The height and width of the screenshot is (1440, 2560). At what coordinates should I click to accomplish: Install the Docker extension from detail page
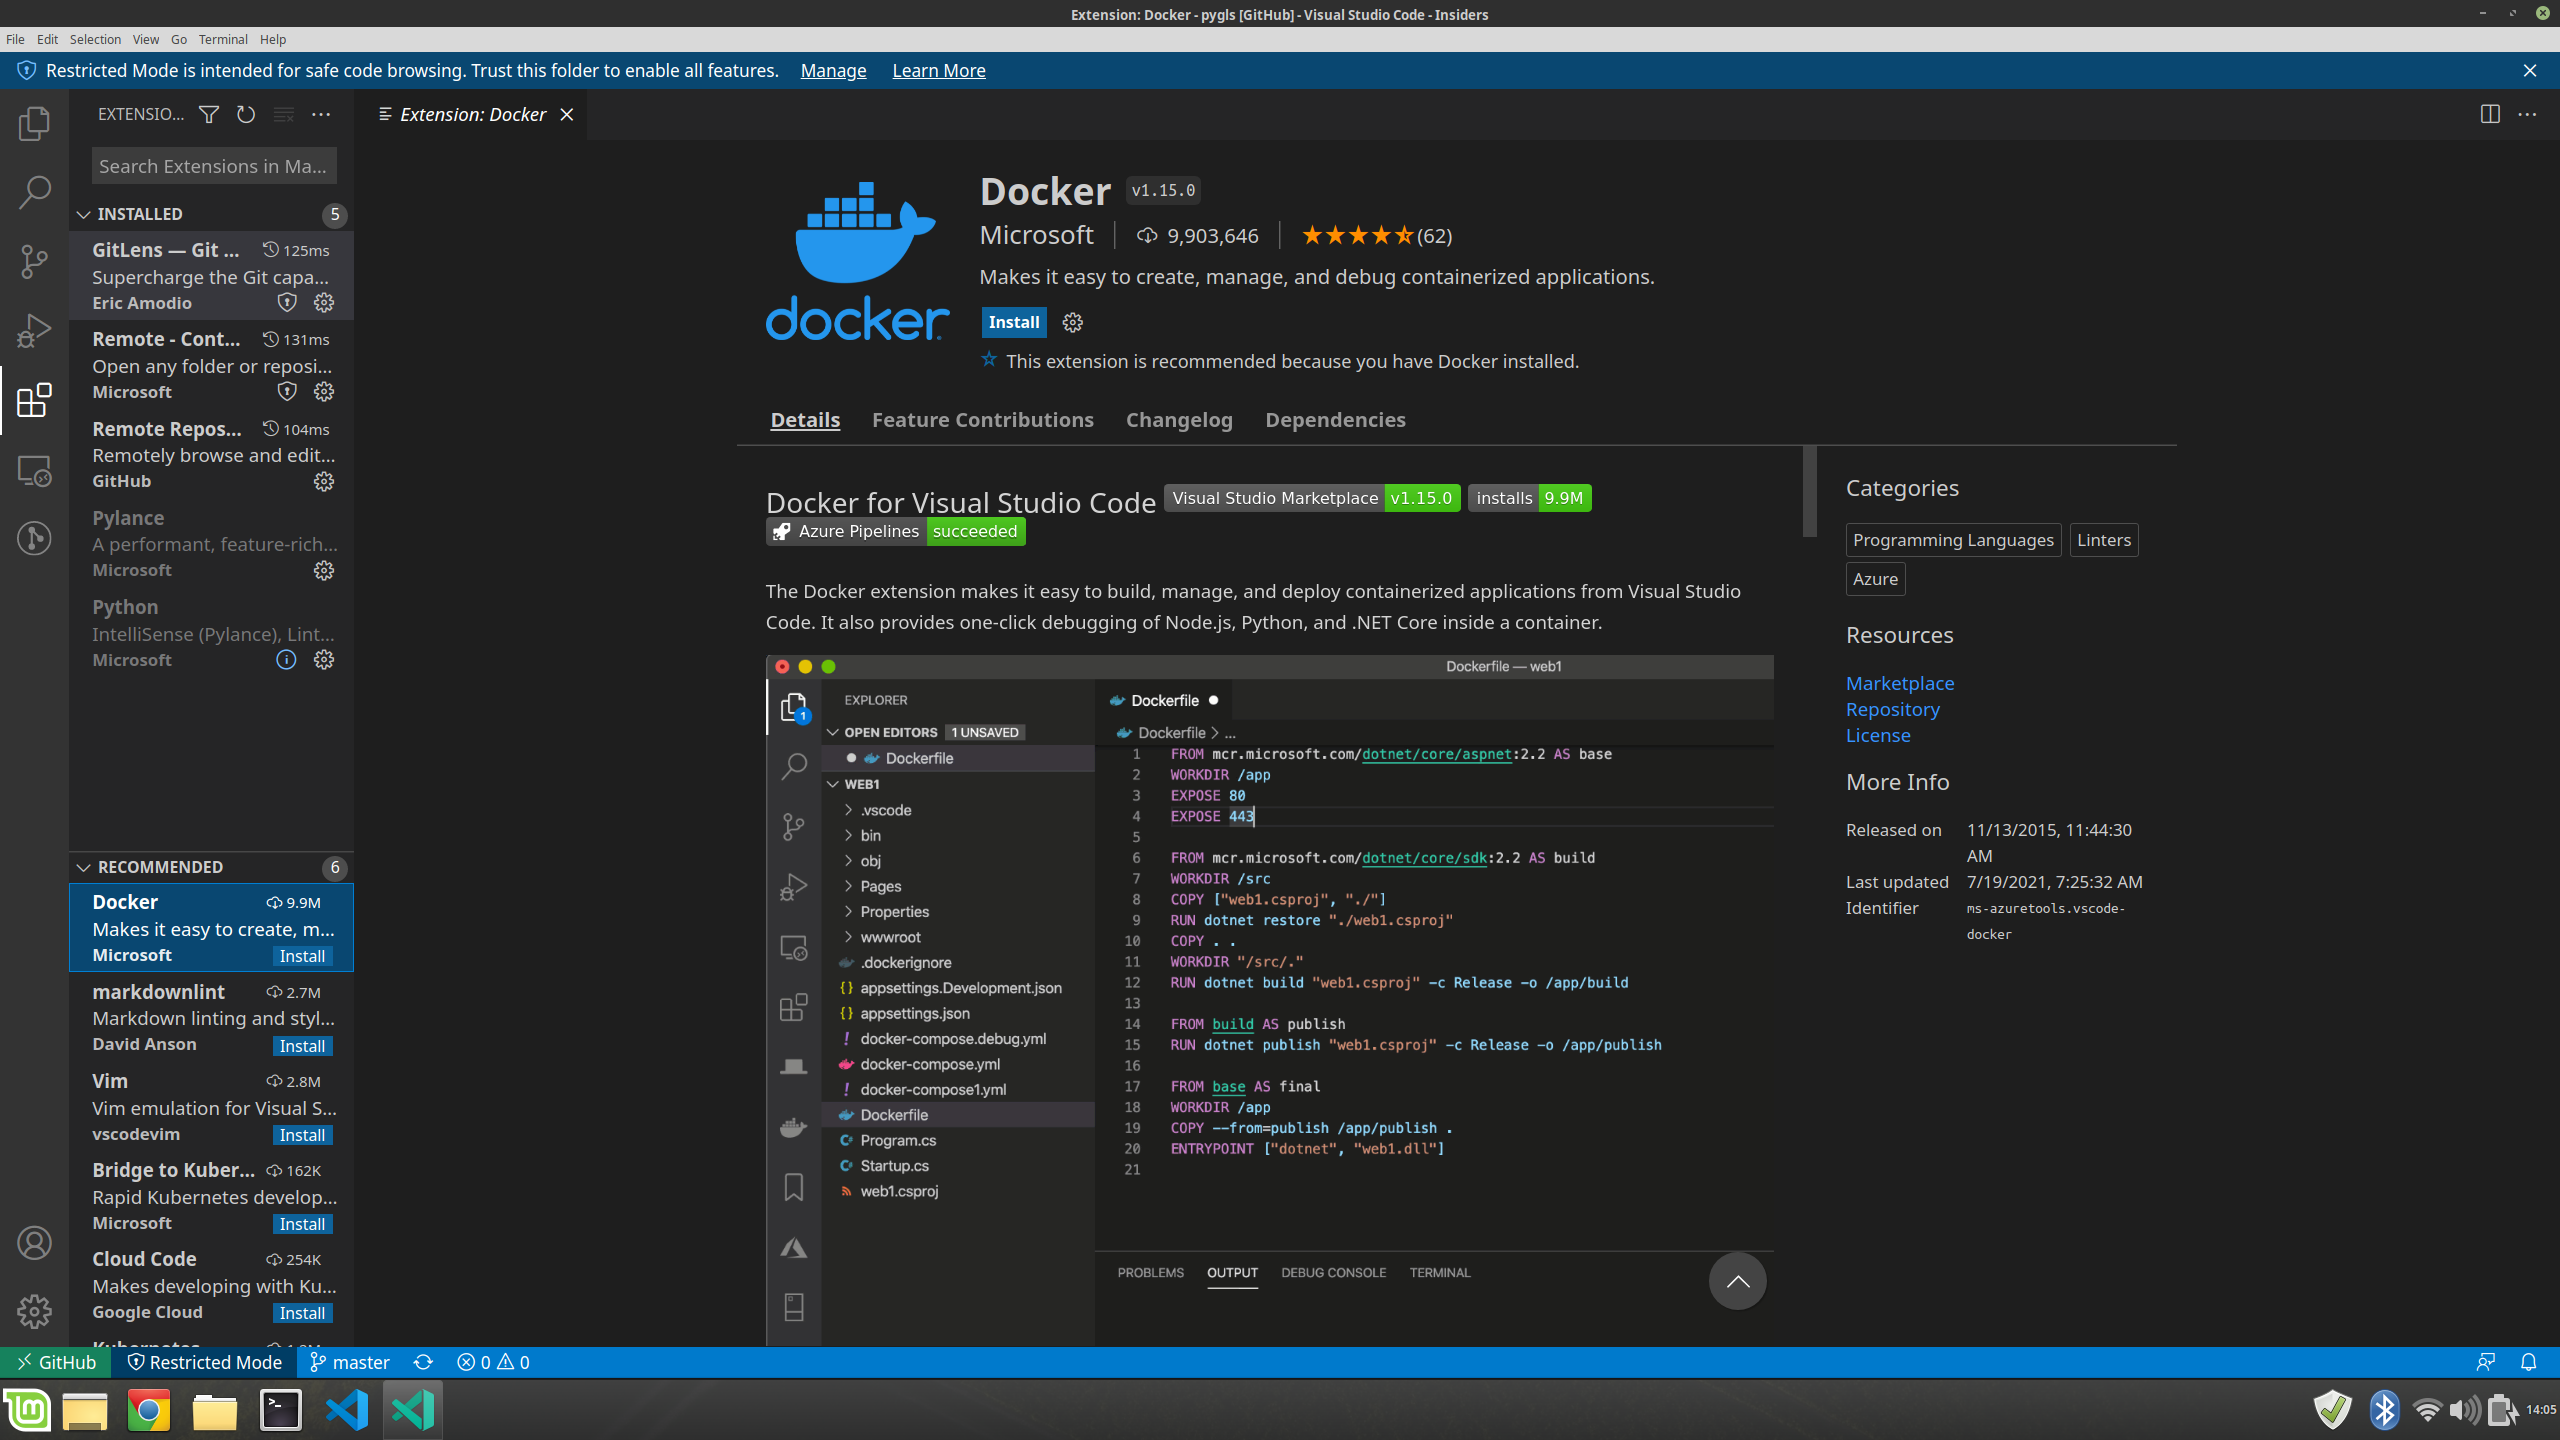[1013, 322]
